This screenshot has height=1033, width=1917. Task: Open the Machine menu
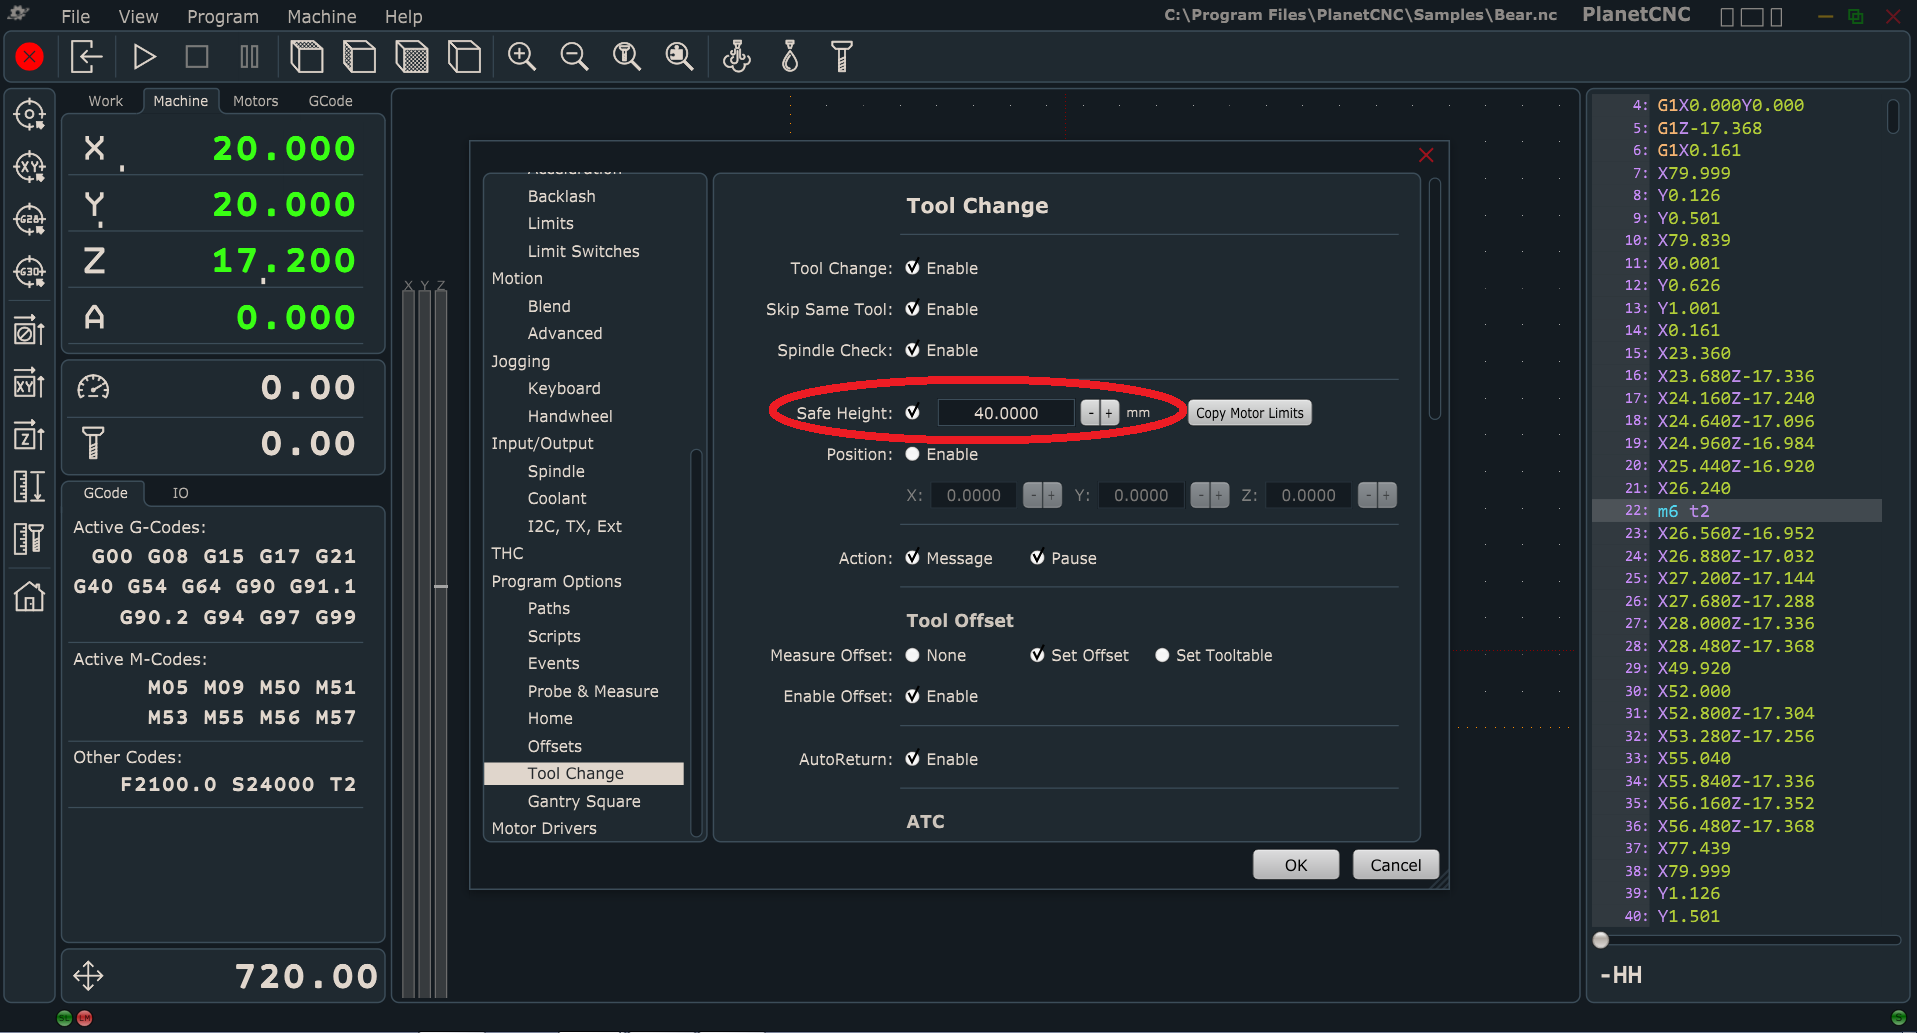(x=321, y=17)
